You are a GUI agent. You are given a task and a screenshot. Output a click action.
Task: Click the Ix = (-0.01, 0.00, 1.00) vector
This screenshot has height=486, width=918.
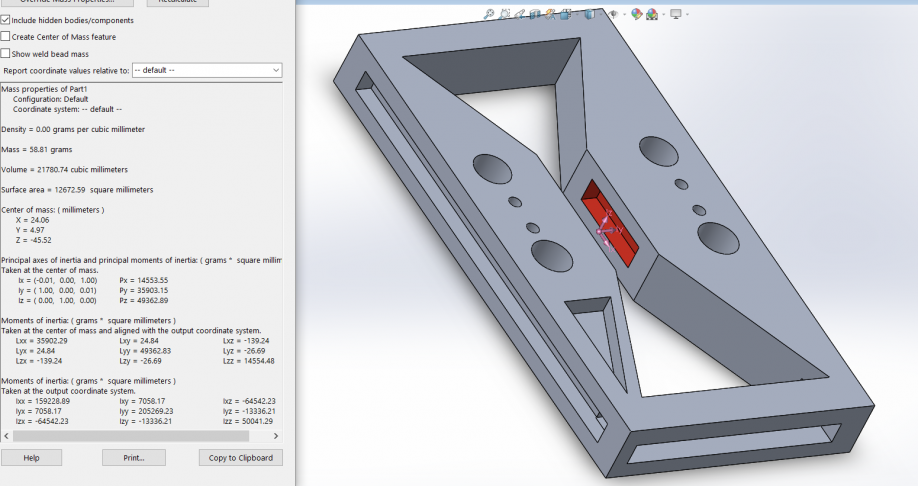pyautogui.click(x=58, y=280)
